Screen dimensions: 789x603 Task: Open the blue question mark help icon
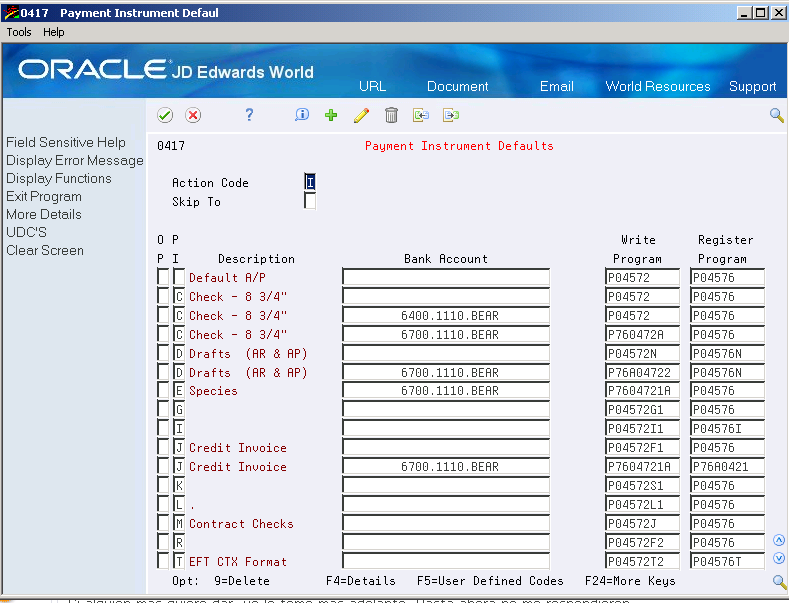point(249,115)
